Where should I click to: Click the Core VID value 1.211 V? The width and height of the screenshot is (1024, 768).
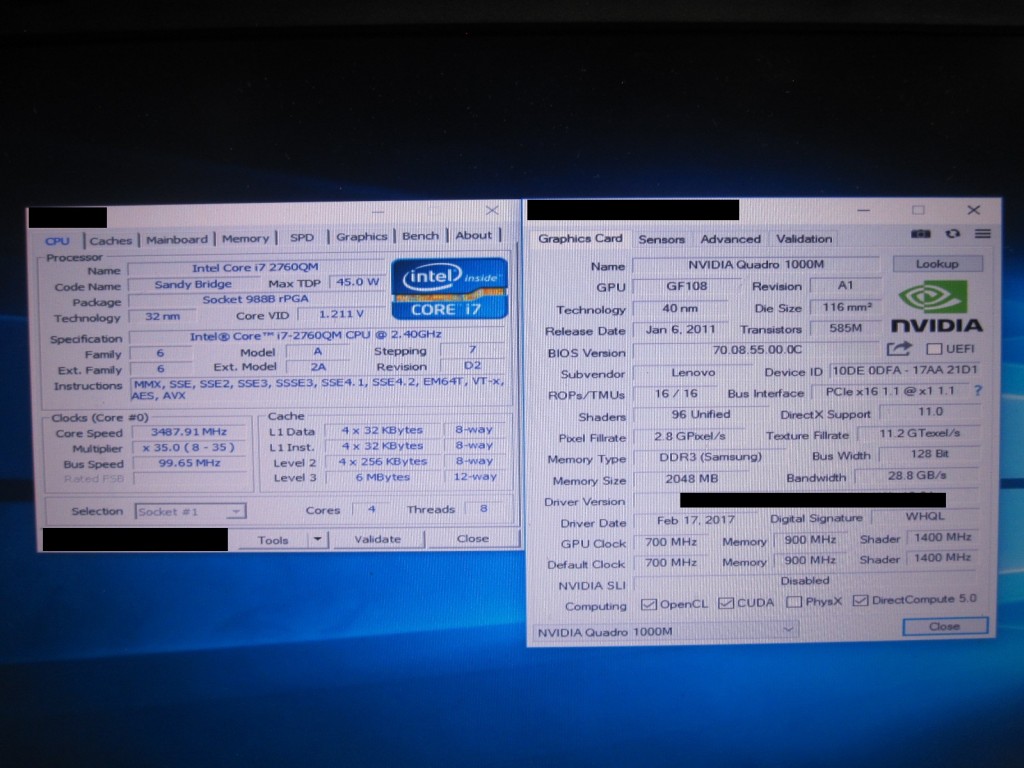(x=341, y=314)
